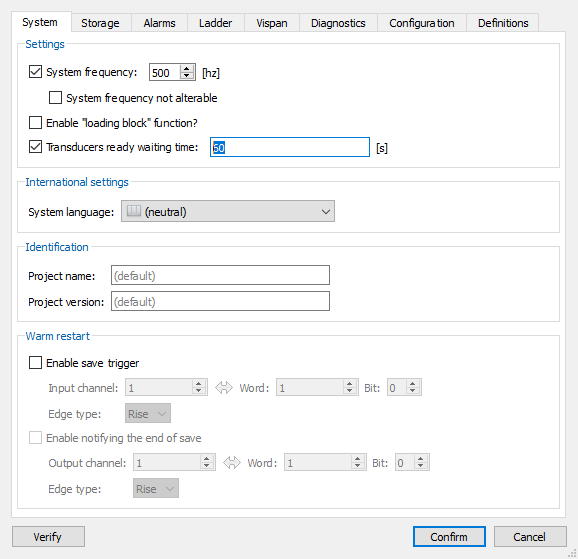Expand the first Edge type Rise dropdown
Viewport: 578px width, 559px height.
pyautogui.click(x=148, y=413)
